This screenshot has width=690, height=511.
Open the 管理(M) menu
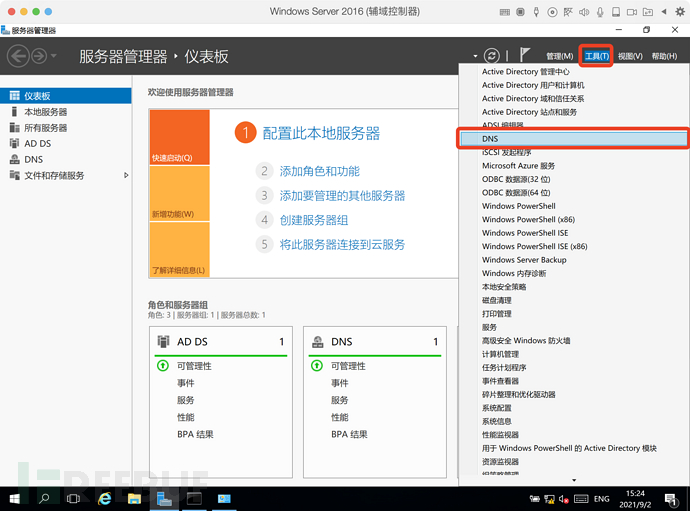click(559, 56)
